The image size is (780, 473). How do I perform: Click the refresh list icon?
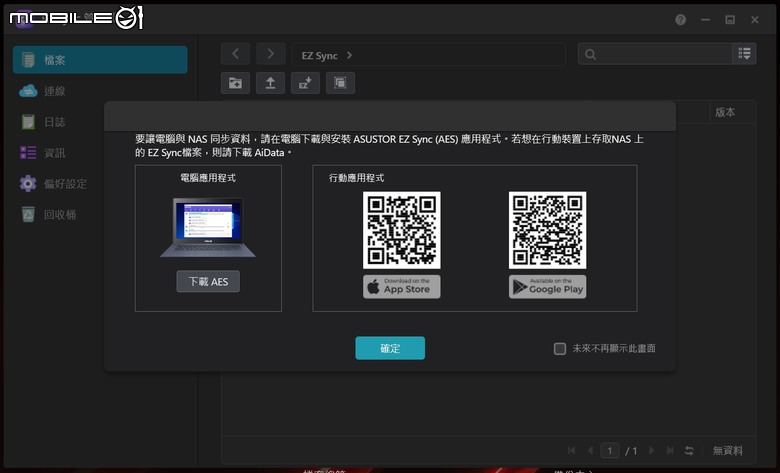689,451
